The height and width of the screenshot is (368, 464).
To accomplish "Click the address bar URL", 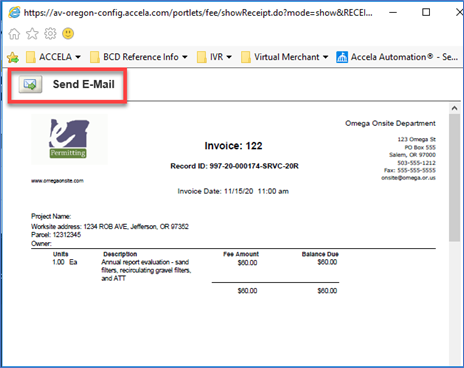I will pos(198,13).
